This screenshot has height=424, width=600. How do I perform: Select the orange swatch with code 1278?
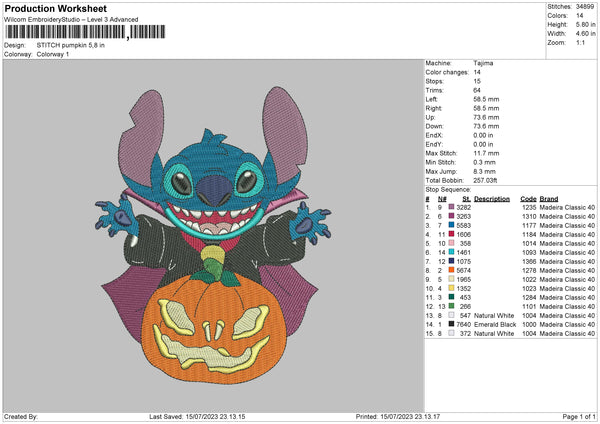[x=452, y=270]
